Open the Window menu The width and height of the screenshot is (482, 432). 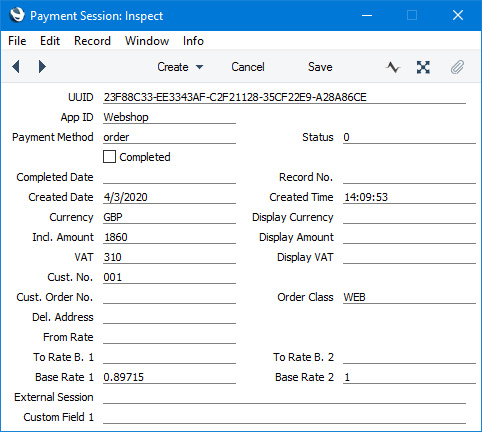[x=147, y=41]
